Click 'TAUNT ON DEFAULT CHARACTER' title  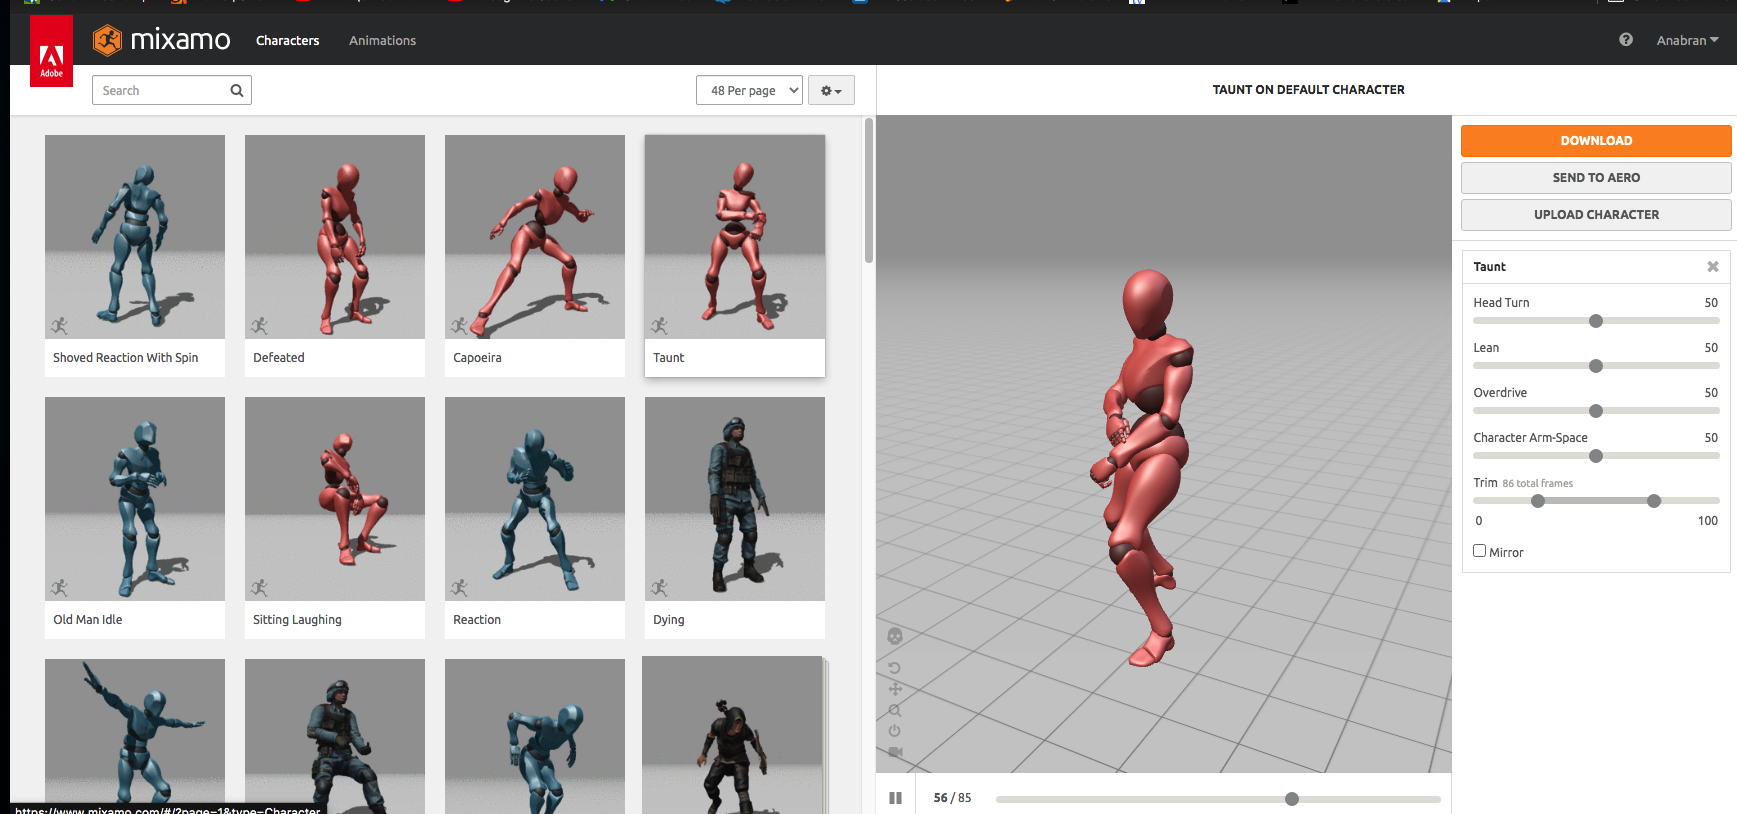[1308, 90]
